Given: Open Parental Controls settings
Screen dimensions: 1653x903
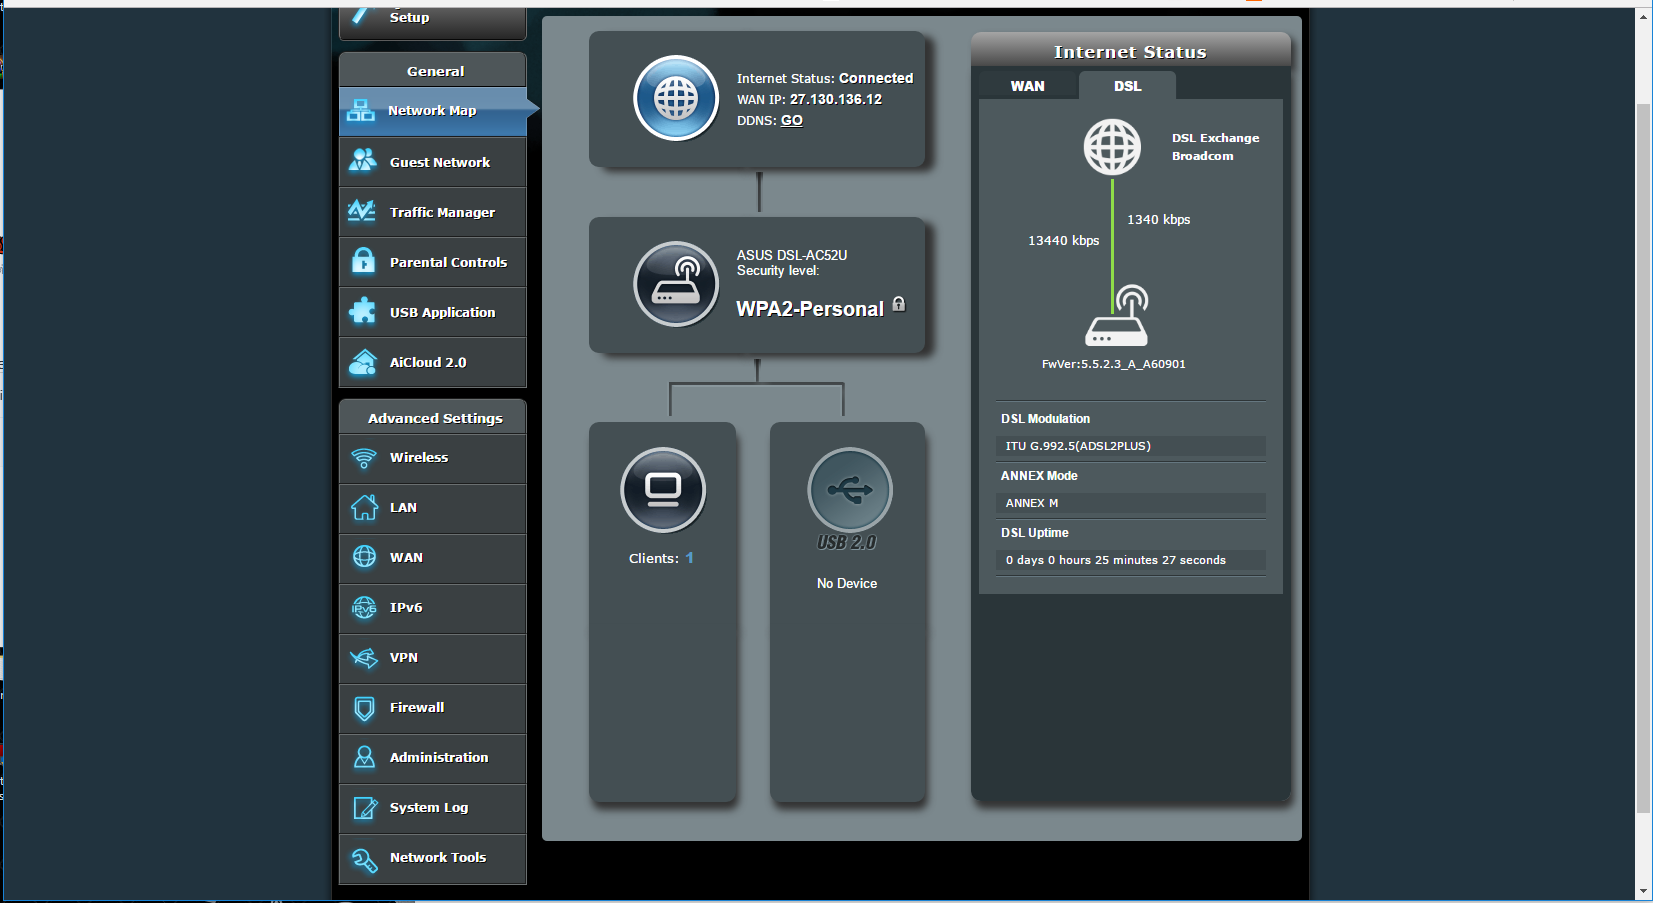Looking at the screenshot, I should pos(433,262).
